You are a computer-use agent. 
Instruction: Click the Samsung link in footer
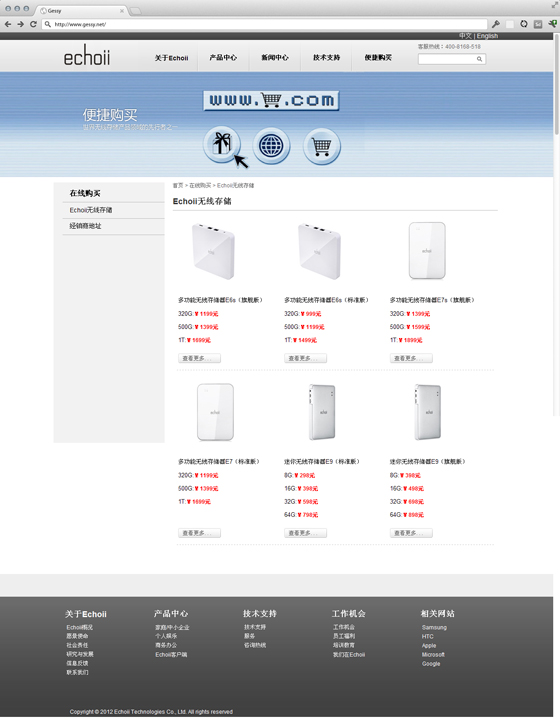[x=434, y=627]
